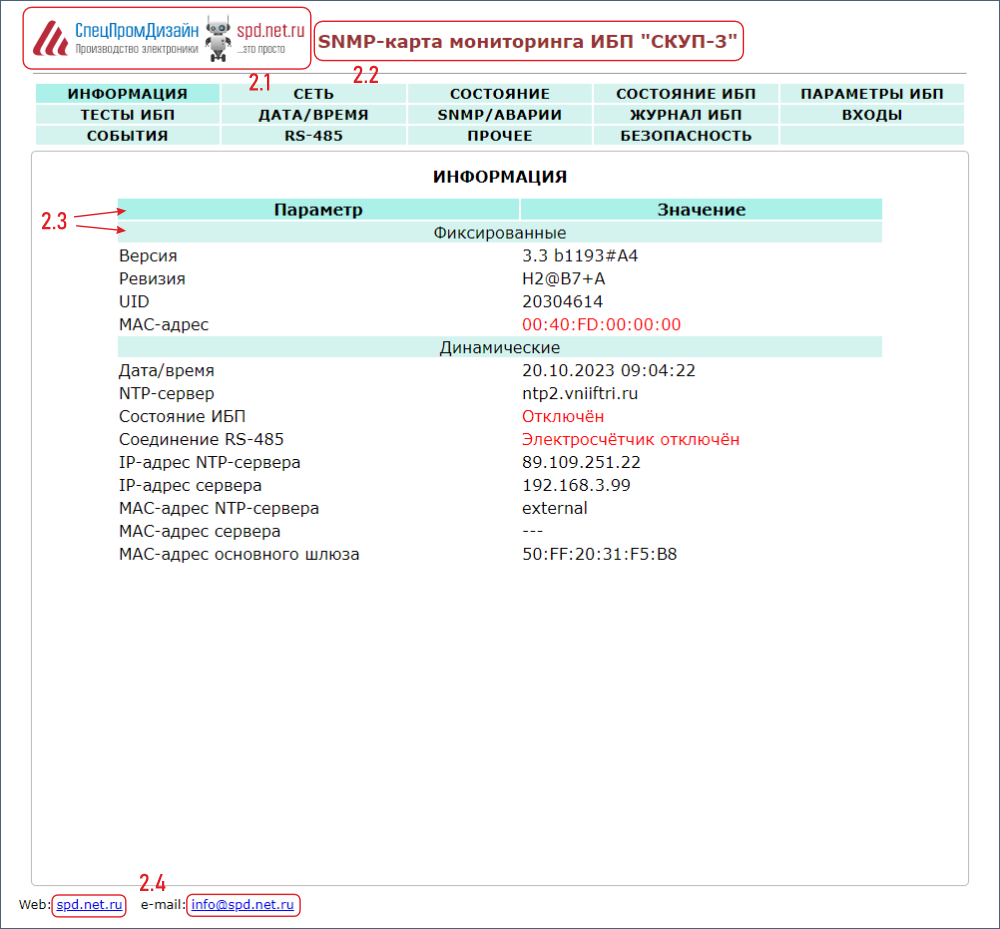This screenshot has width=1000, height=929.
Task: Go to the СОСТОЯНИЕ page
Action: 499,94
